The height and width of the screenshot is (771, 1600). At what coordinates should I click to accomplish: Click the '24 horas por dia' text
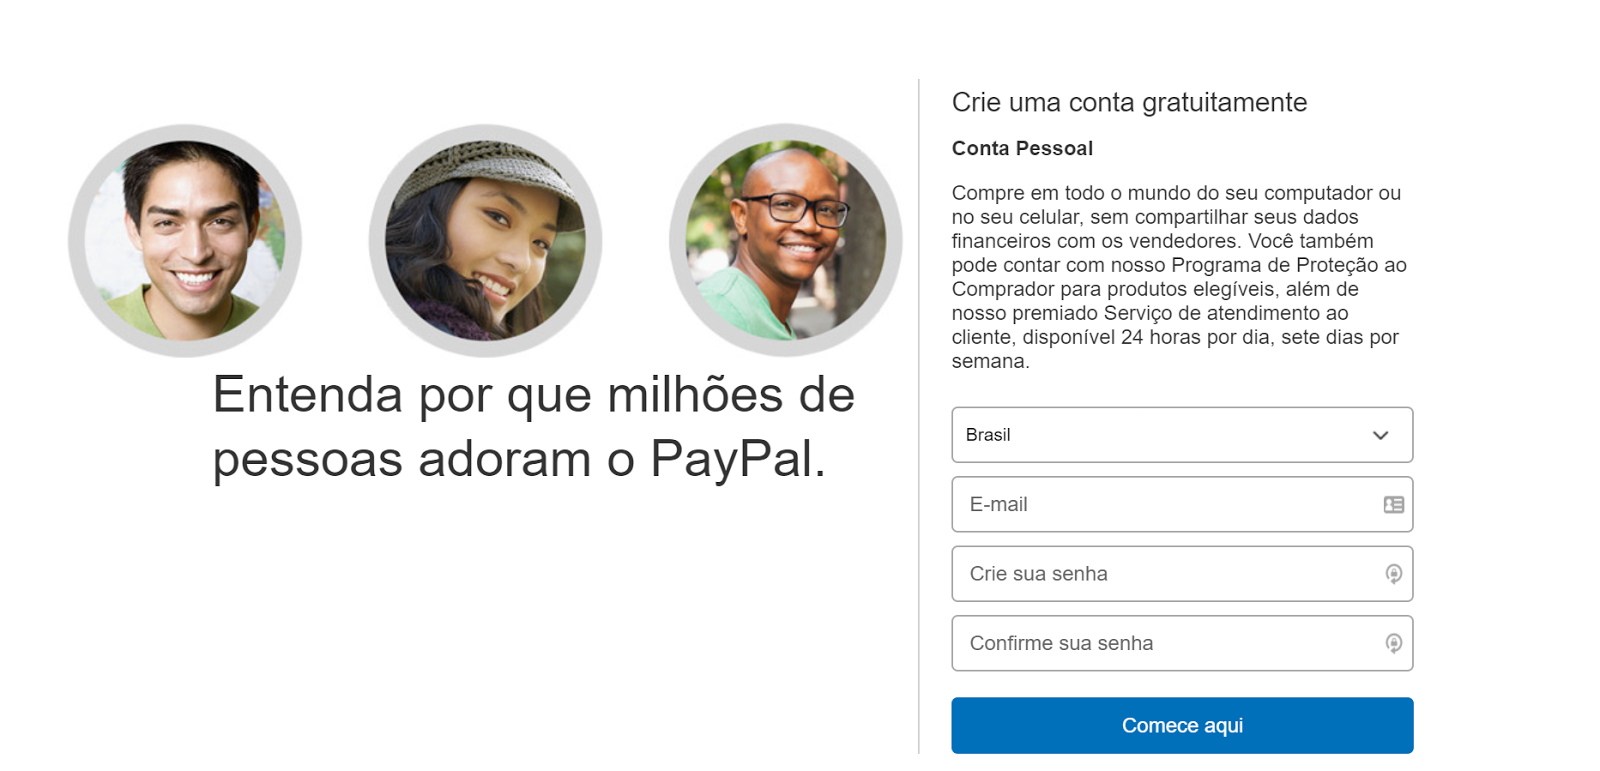[1196, 337]
